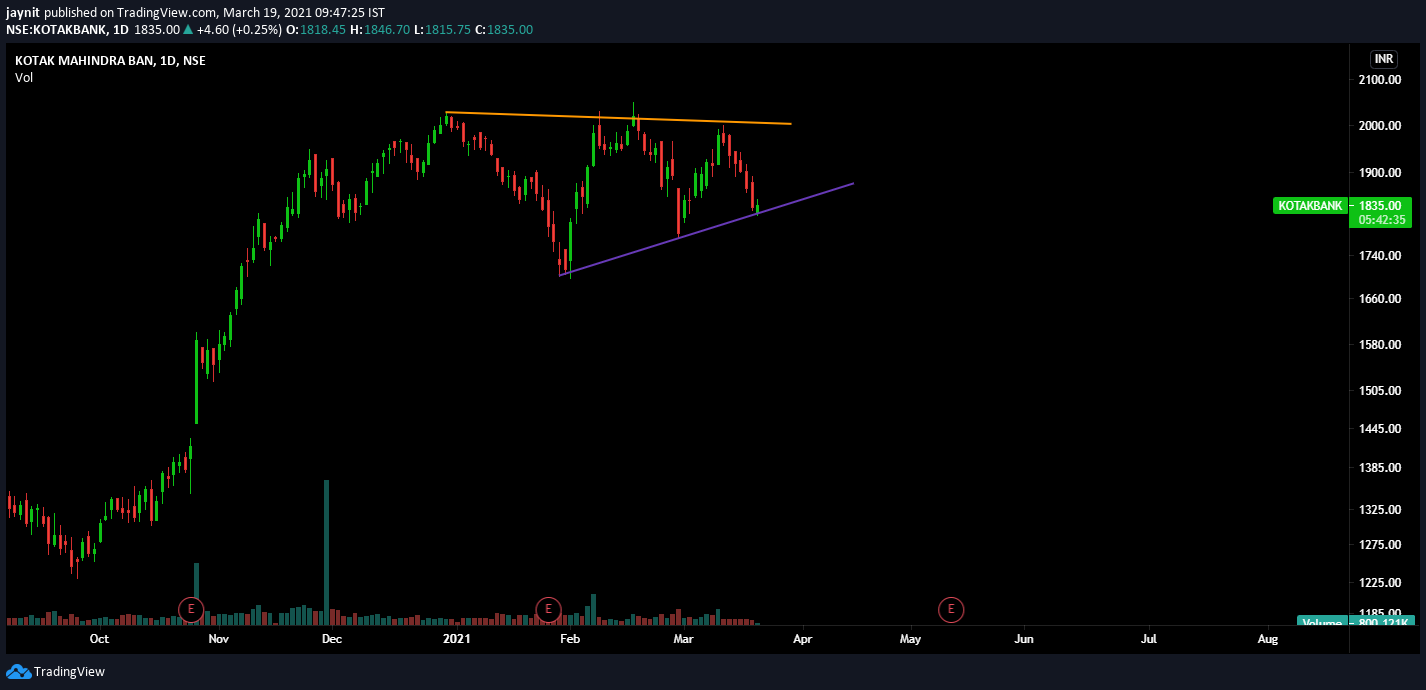Click the Nov label on time axis
Image resolution: width=1426 pixels, height=690 pixels.
(x=218, y=638)
